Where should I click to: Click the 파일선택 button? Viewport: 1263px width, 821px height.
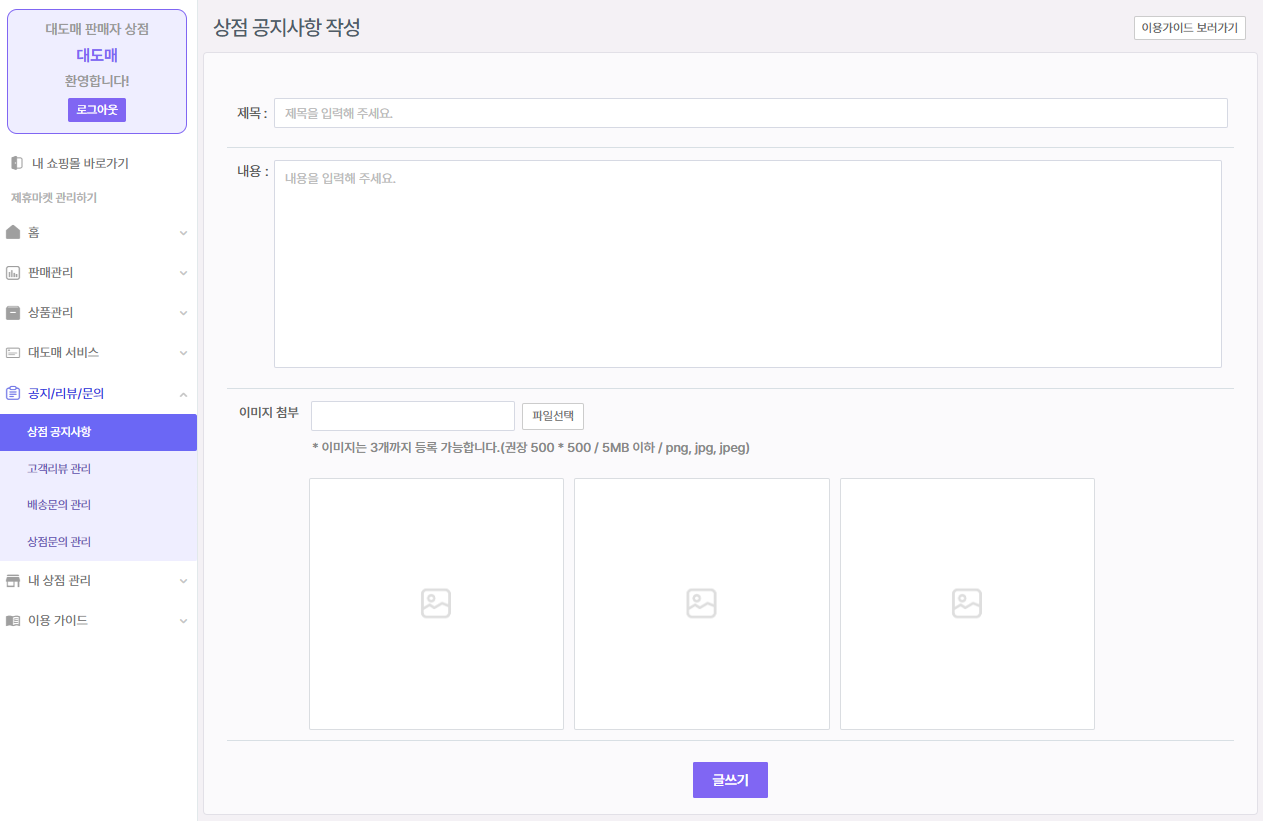point(553,416)
